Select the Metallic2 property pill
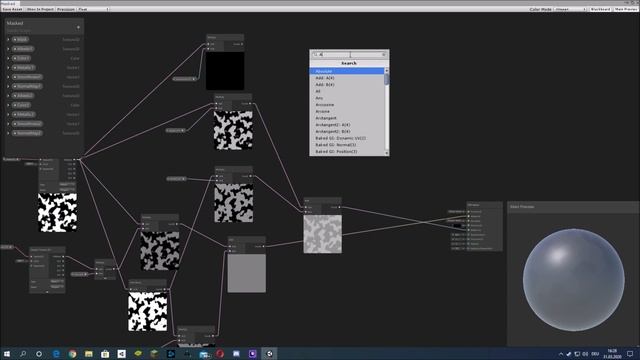 point(24,115)
